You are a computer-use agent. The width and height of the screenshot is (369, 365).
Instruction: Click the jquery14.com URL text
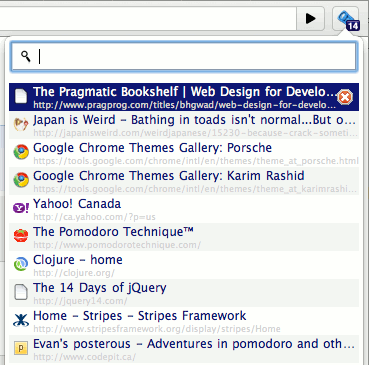pos(80,301)
